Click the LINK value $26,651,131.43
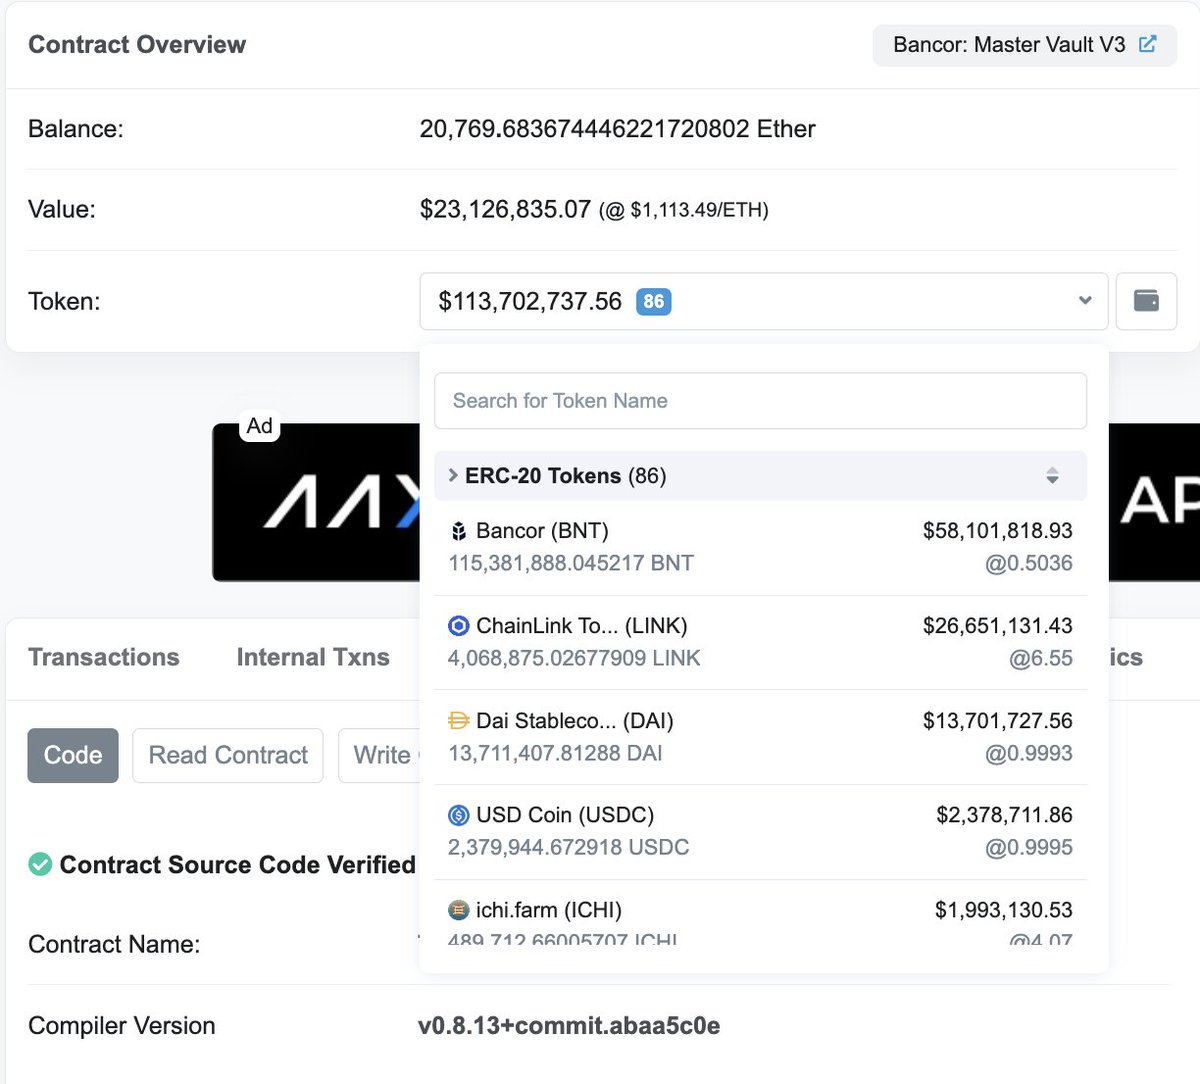The image size is (1200, 1084). coord(997,626)
